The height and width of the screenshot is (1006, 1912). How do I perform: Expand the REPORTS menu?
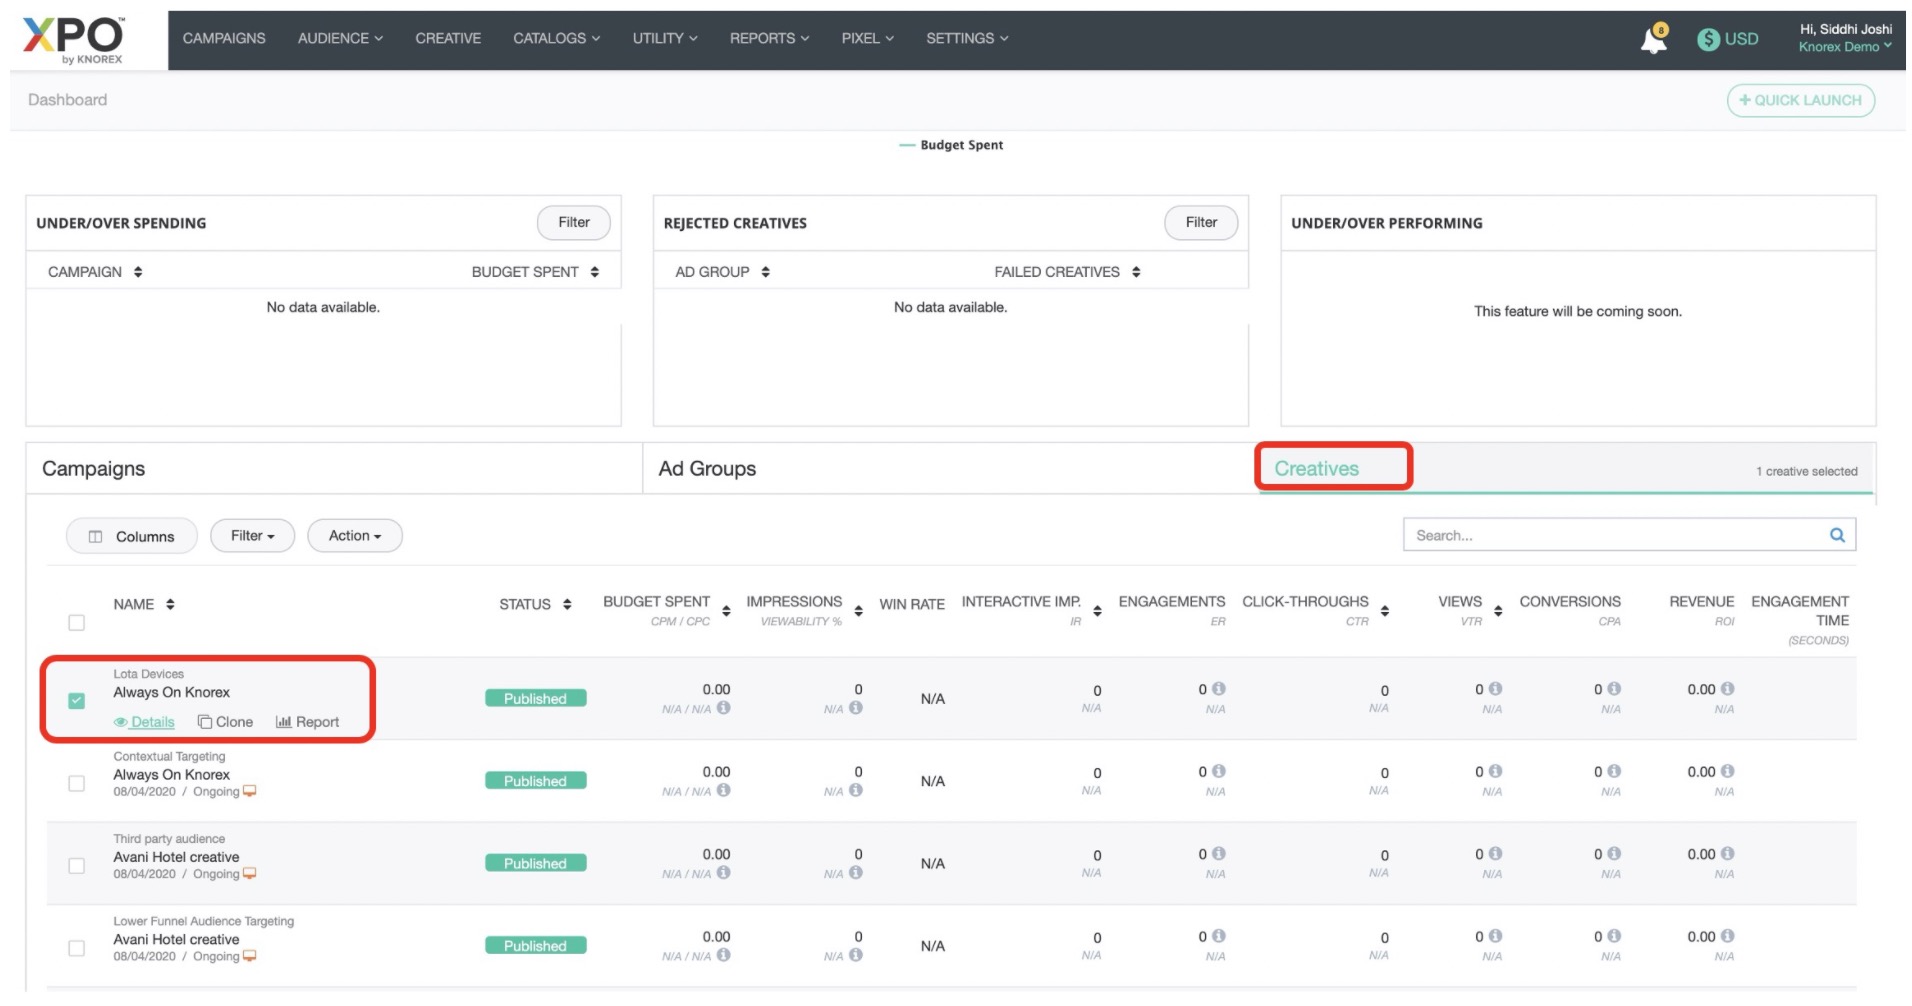point(768,38)
